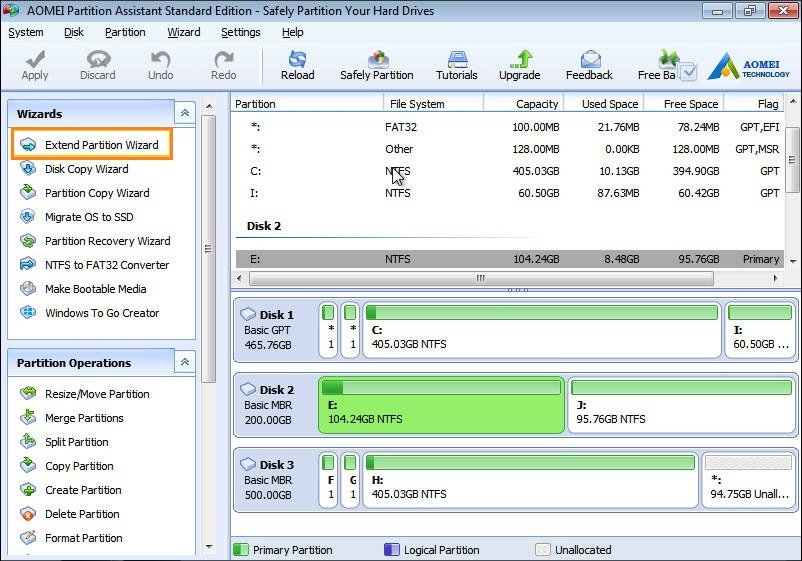Open Safely Partition tool icon
This screenshot has height=561, width=802.
(377, 59)
